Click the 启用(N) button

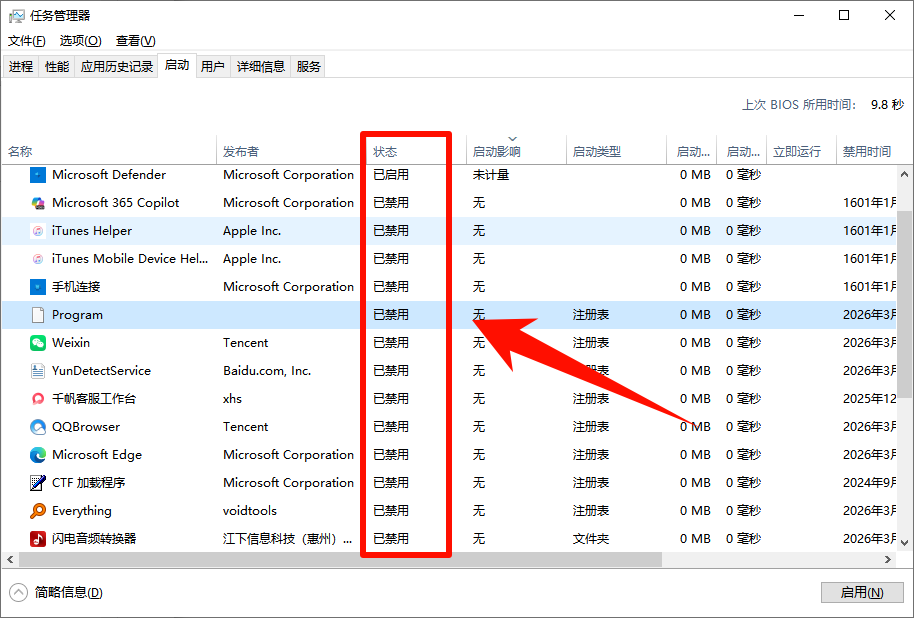point(862,592)
